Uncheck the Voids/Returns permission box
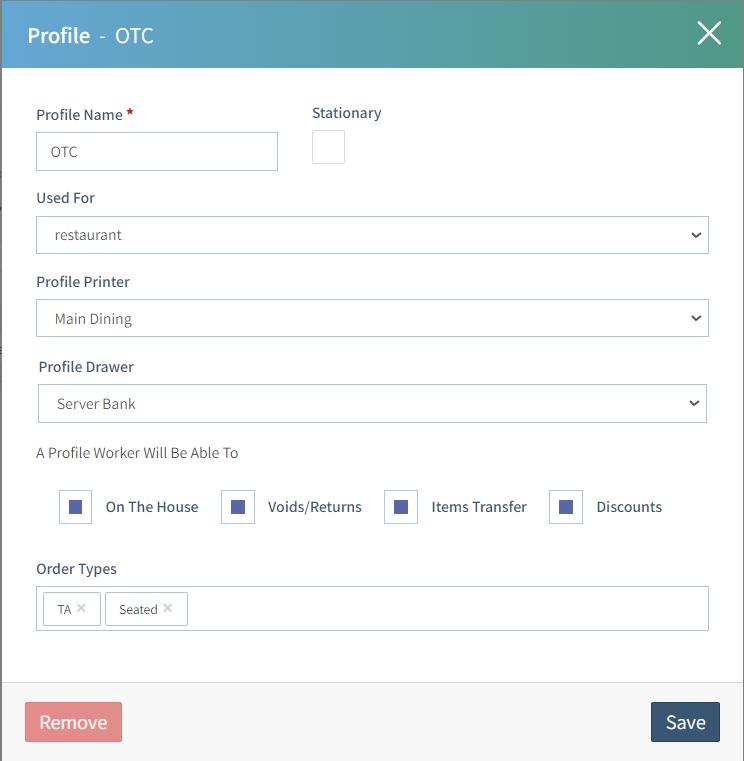The width and height of the screenshot is (744, 761). (238, 507)
